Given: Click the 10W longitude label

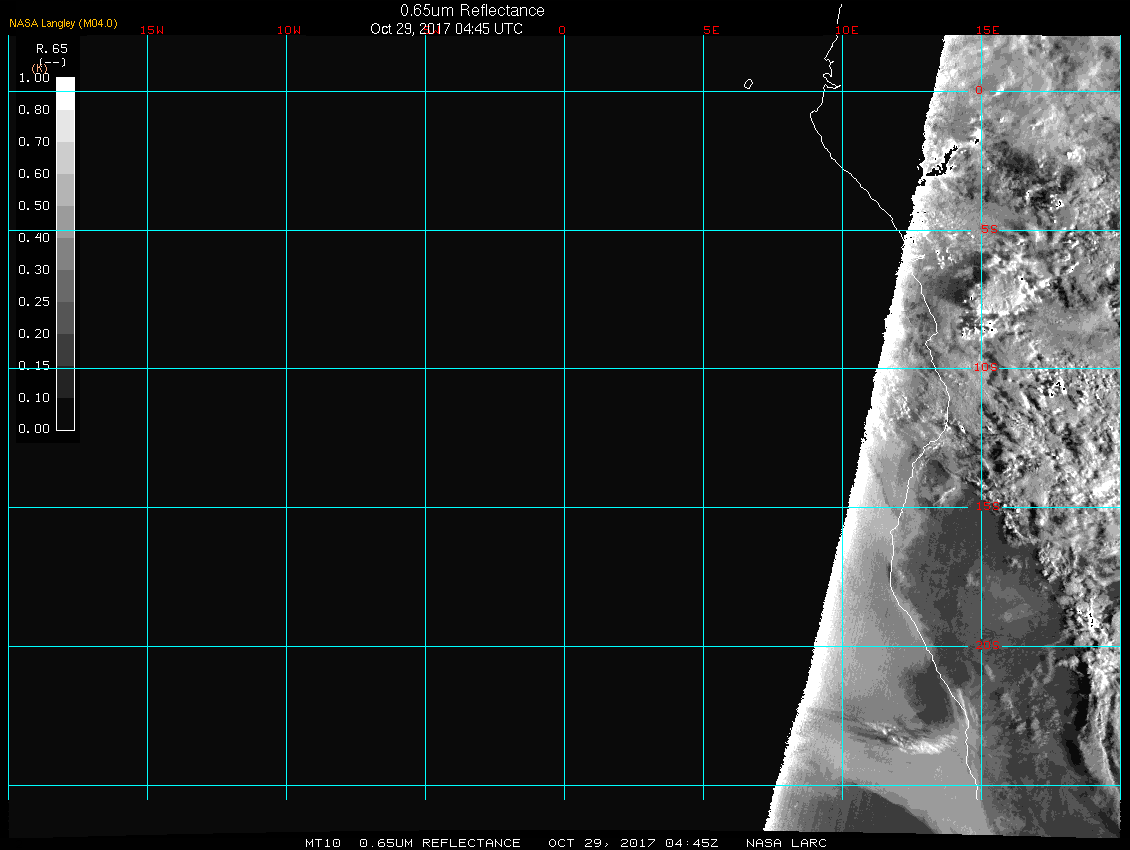Looking at the screenshot, I should [x=289, y=30].
